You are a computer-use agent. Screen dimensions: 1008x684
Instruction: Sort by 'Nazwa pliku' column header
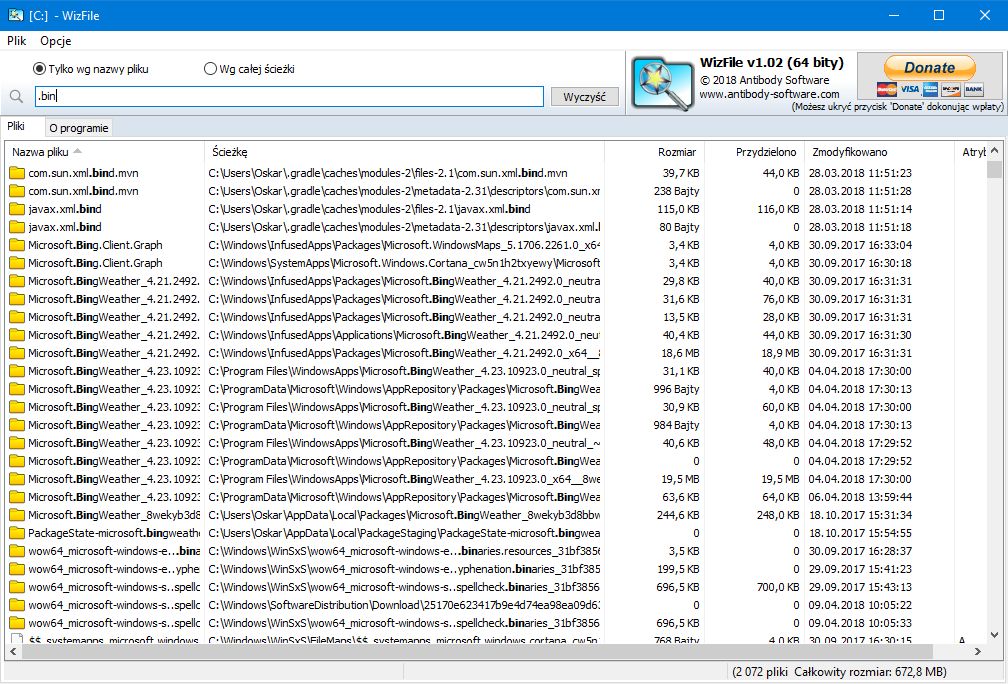click(x=104, y=152)
